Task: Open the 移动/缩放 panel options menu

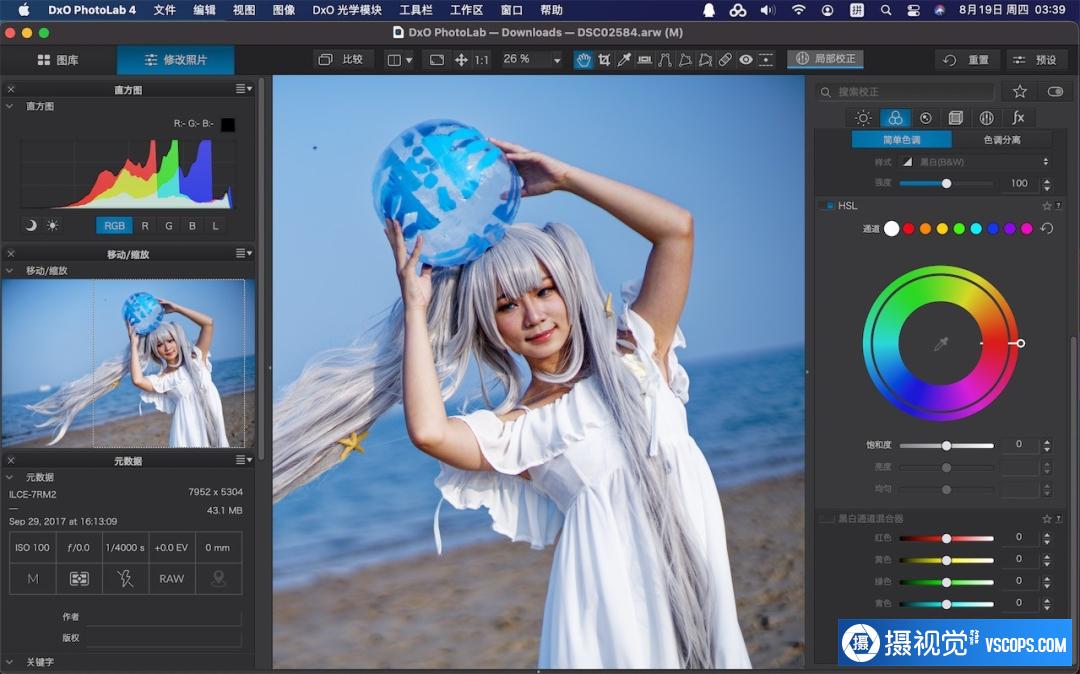Action: 244,253
